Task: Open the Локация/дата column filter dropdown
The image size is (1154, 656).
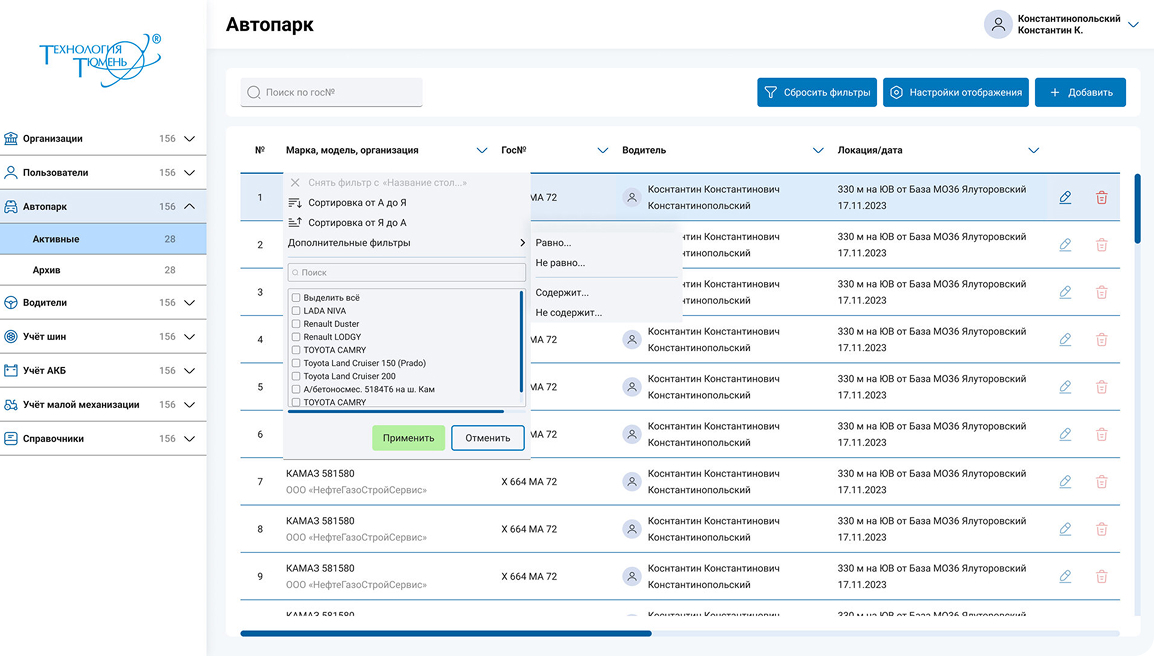Action: (x=1033, y=151)
